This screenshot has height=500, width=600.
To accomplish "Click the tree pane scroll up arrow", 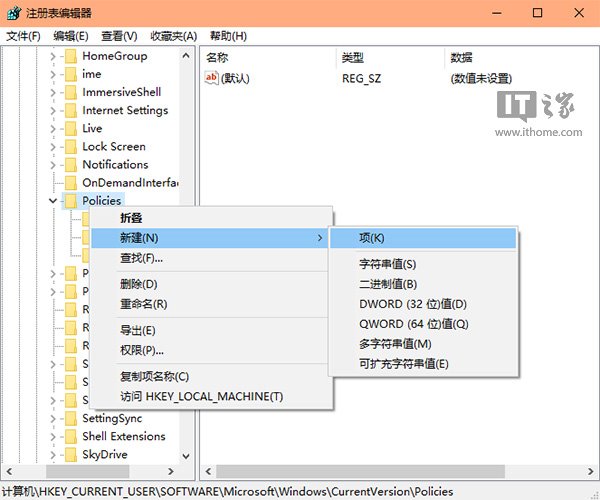I will tap(186, 56).
